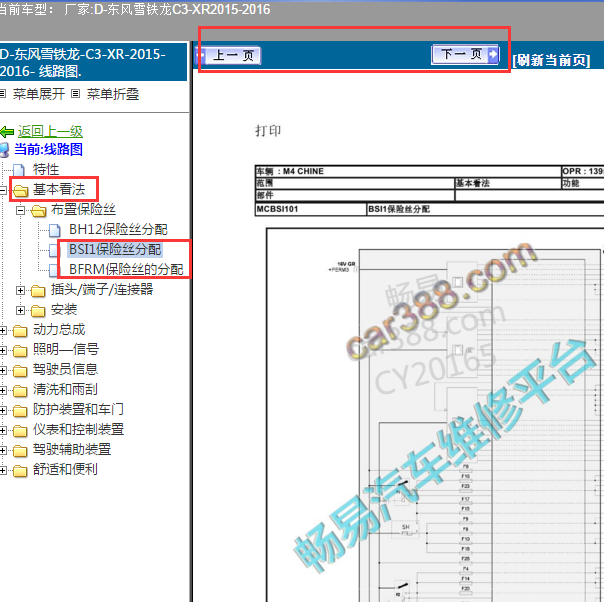
Task: Click the 当前:线路图 heading
Action: pos(48,149)
